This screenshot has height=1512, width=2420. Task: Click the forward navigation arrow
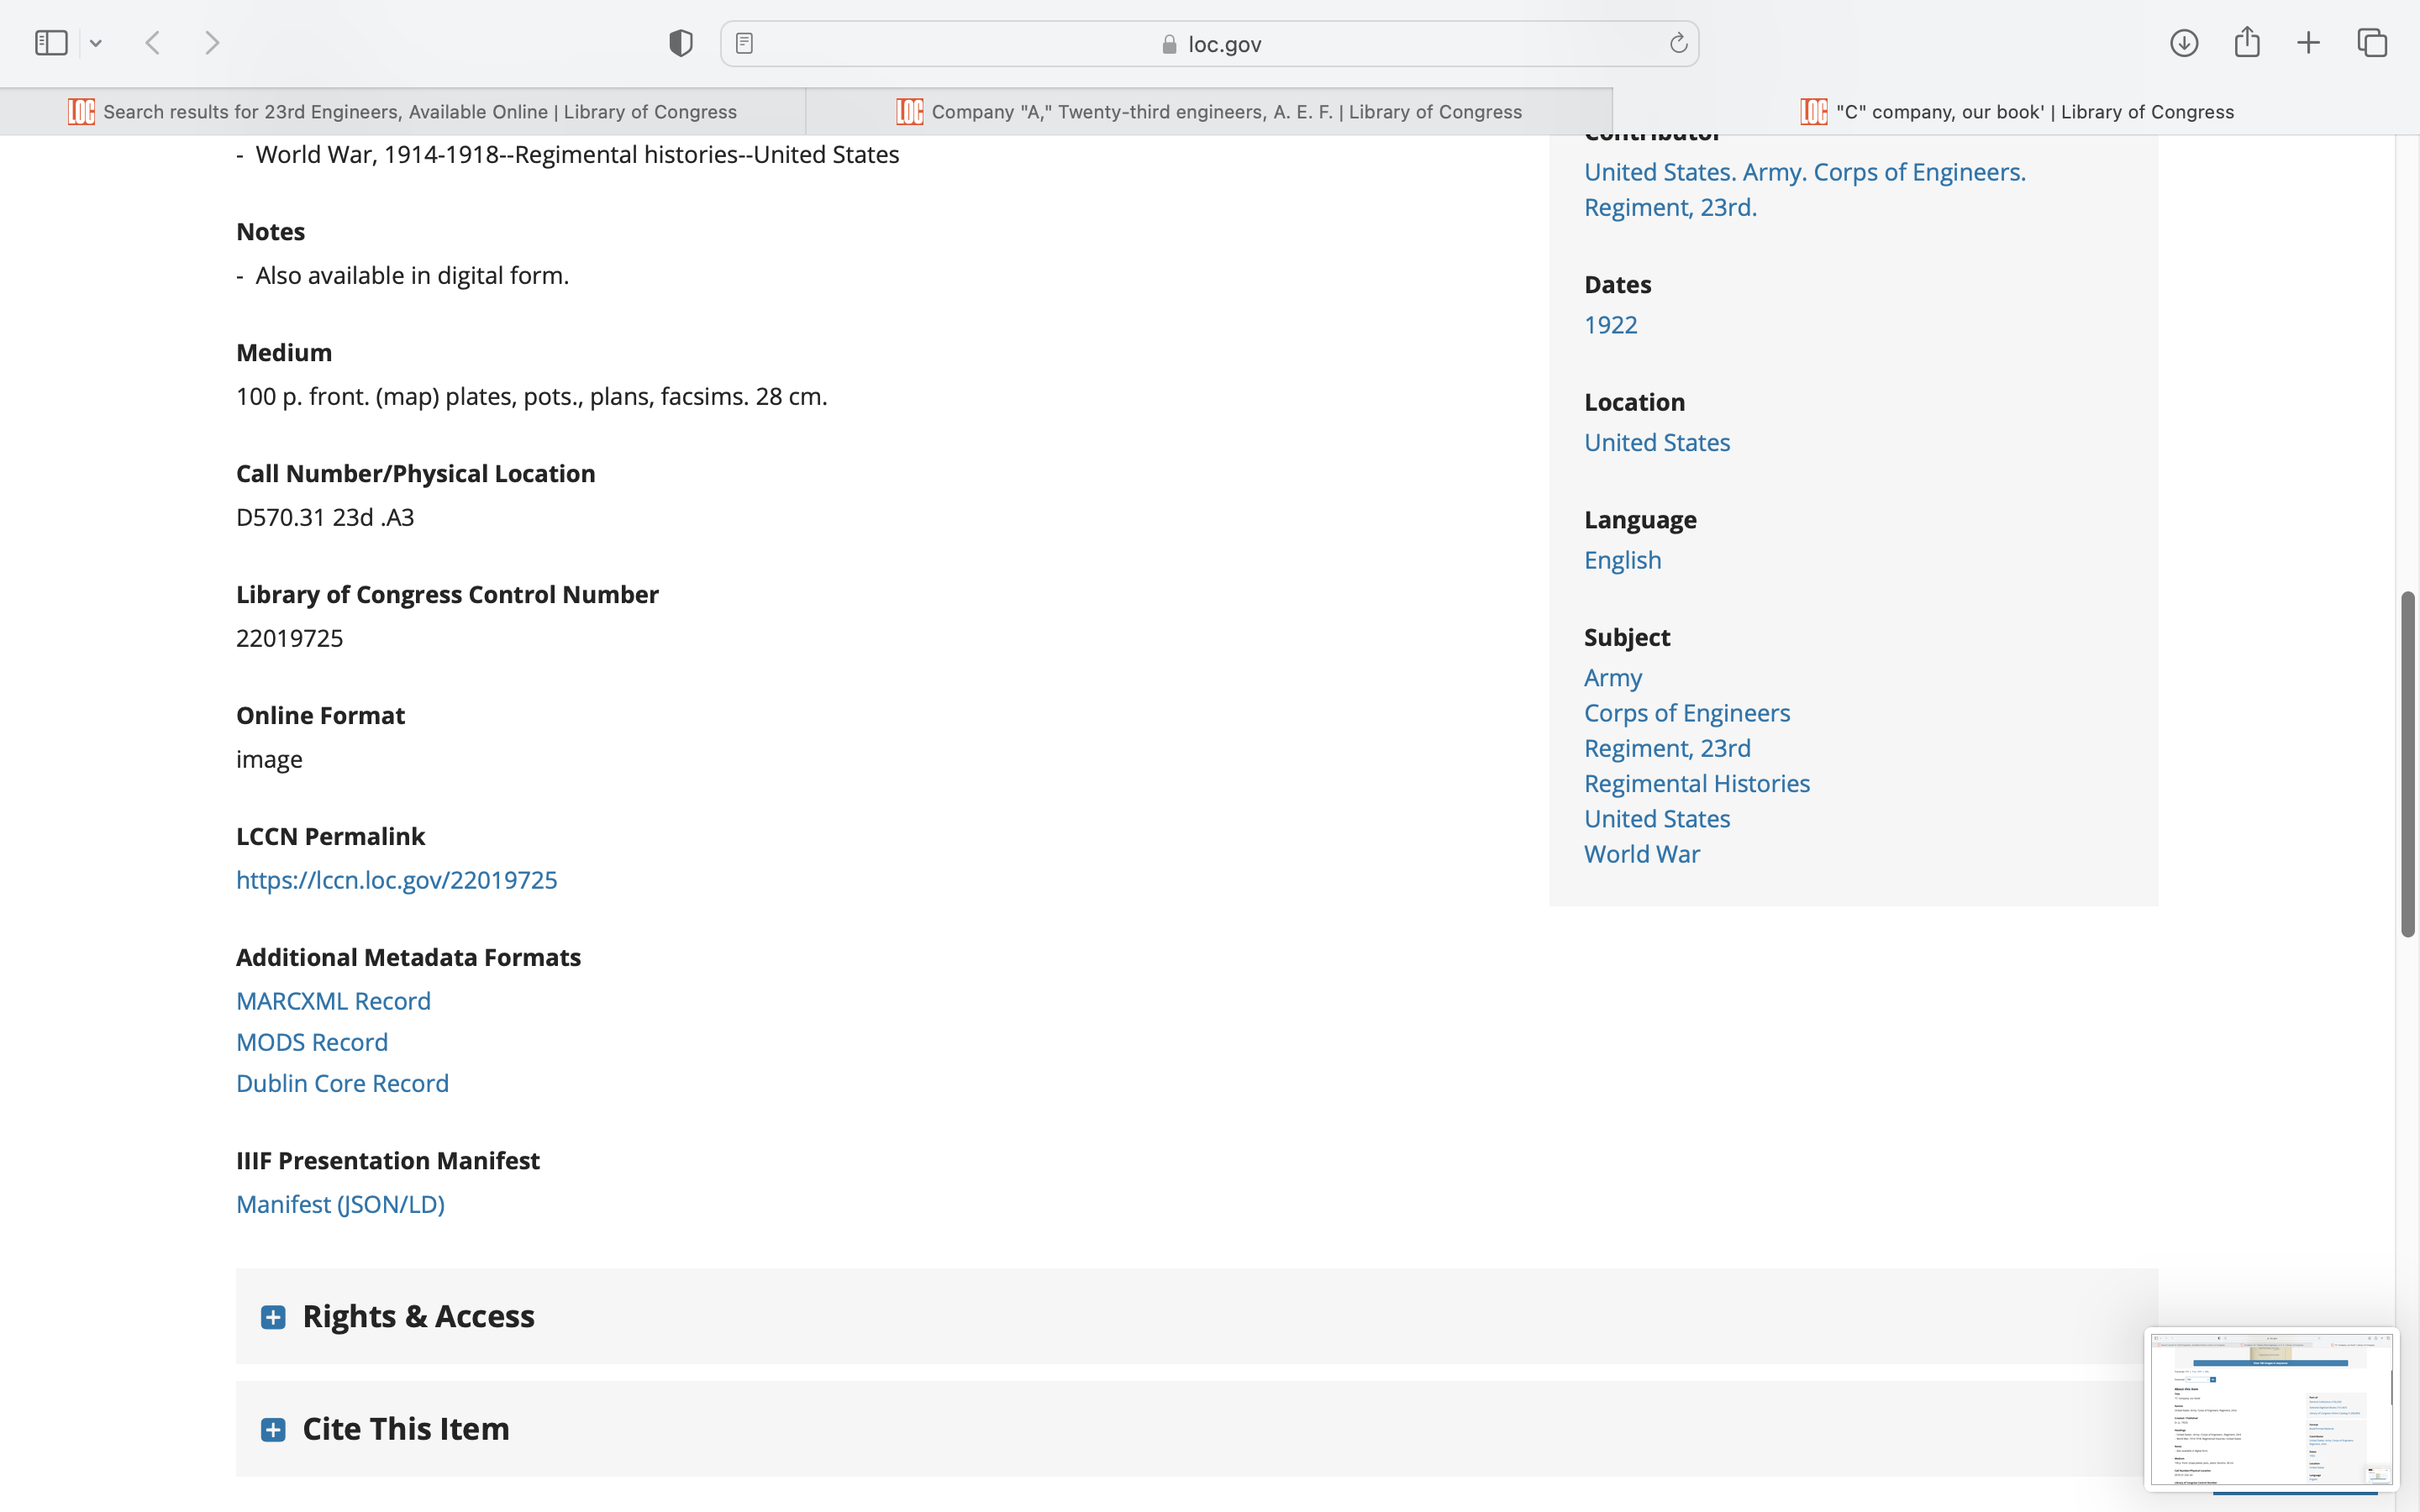coord(212,43)
